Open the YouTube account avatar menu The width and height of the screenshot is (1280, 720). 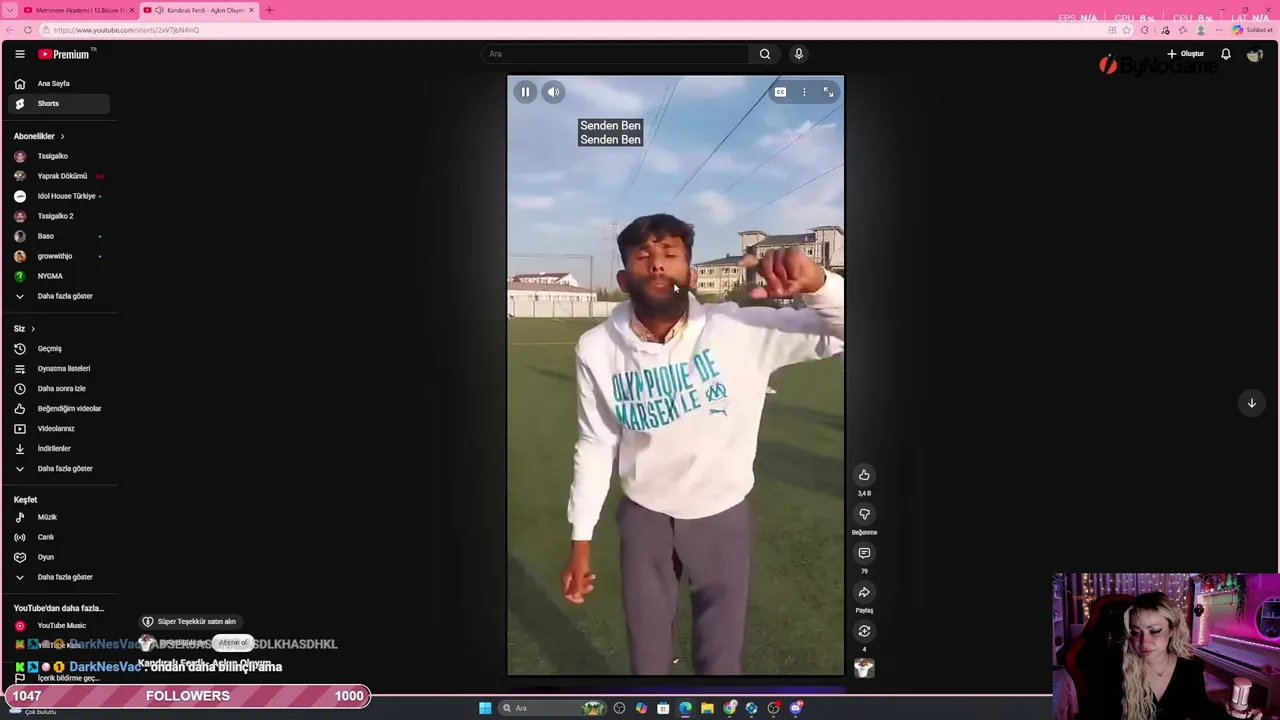[x=1254, y=55]
